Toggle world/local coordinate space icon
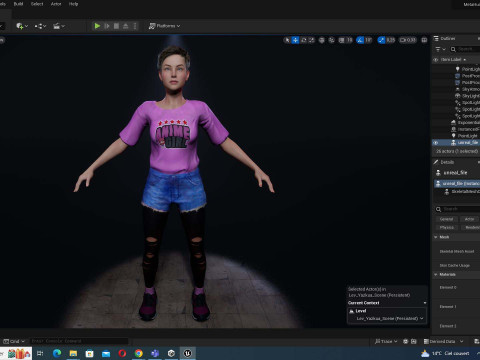 click(x=322, y=40)
